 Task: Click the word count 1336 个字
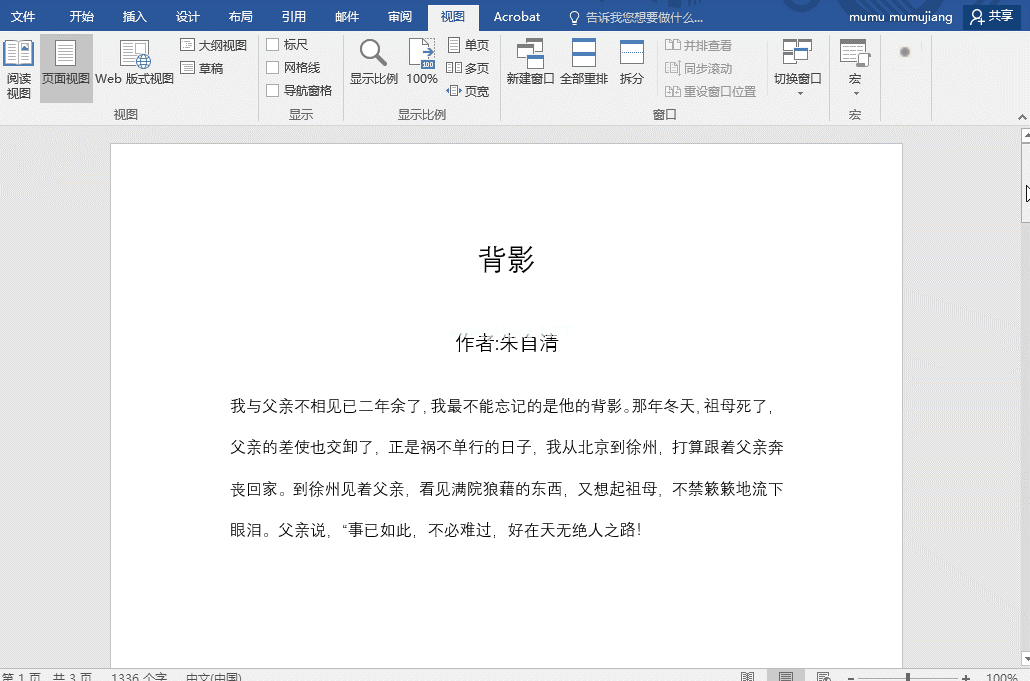139,676
